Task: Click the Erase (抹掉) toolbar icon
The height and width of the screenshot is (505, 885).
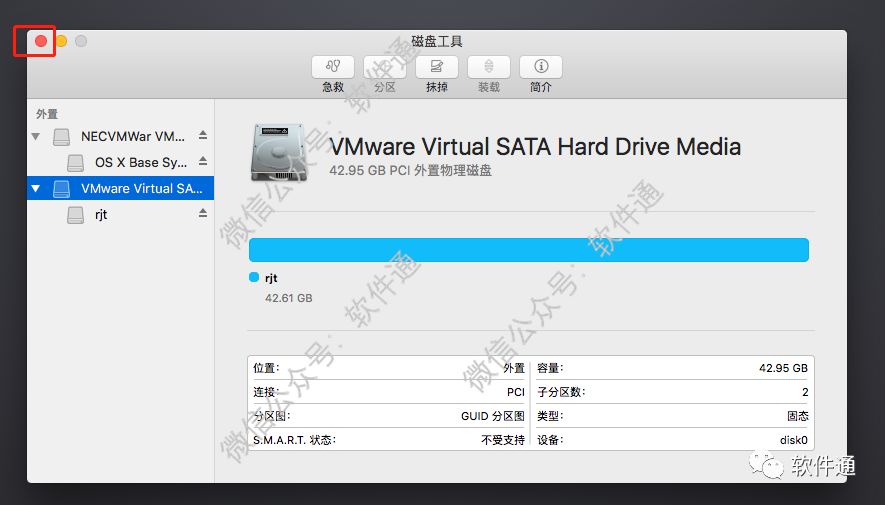Action: [437, 67]
